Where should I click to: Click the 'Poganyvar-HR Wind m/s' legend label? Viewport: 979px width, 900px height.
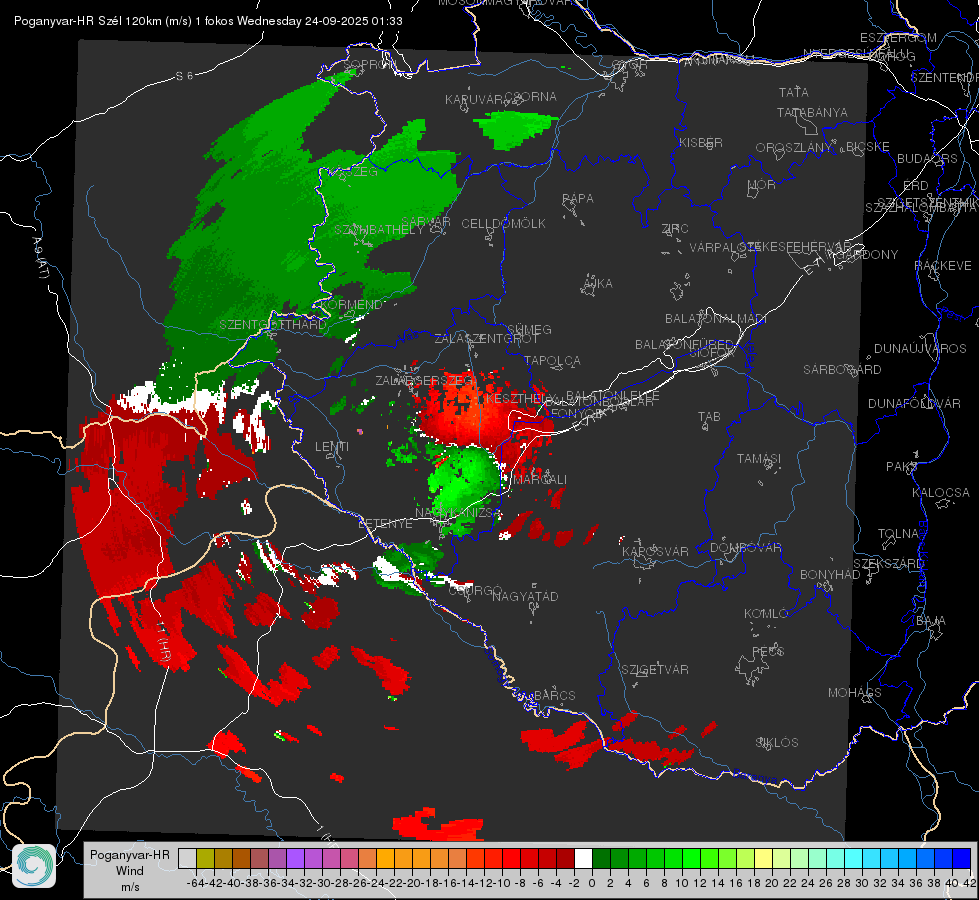click(130, 871)
